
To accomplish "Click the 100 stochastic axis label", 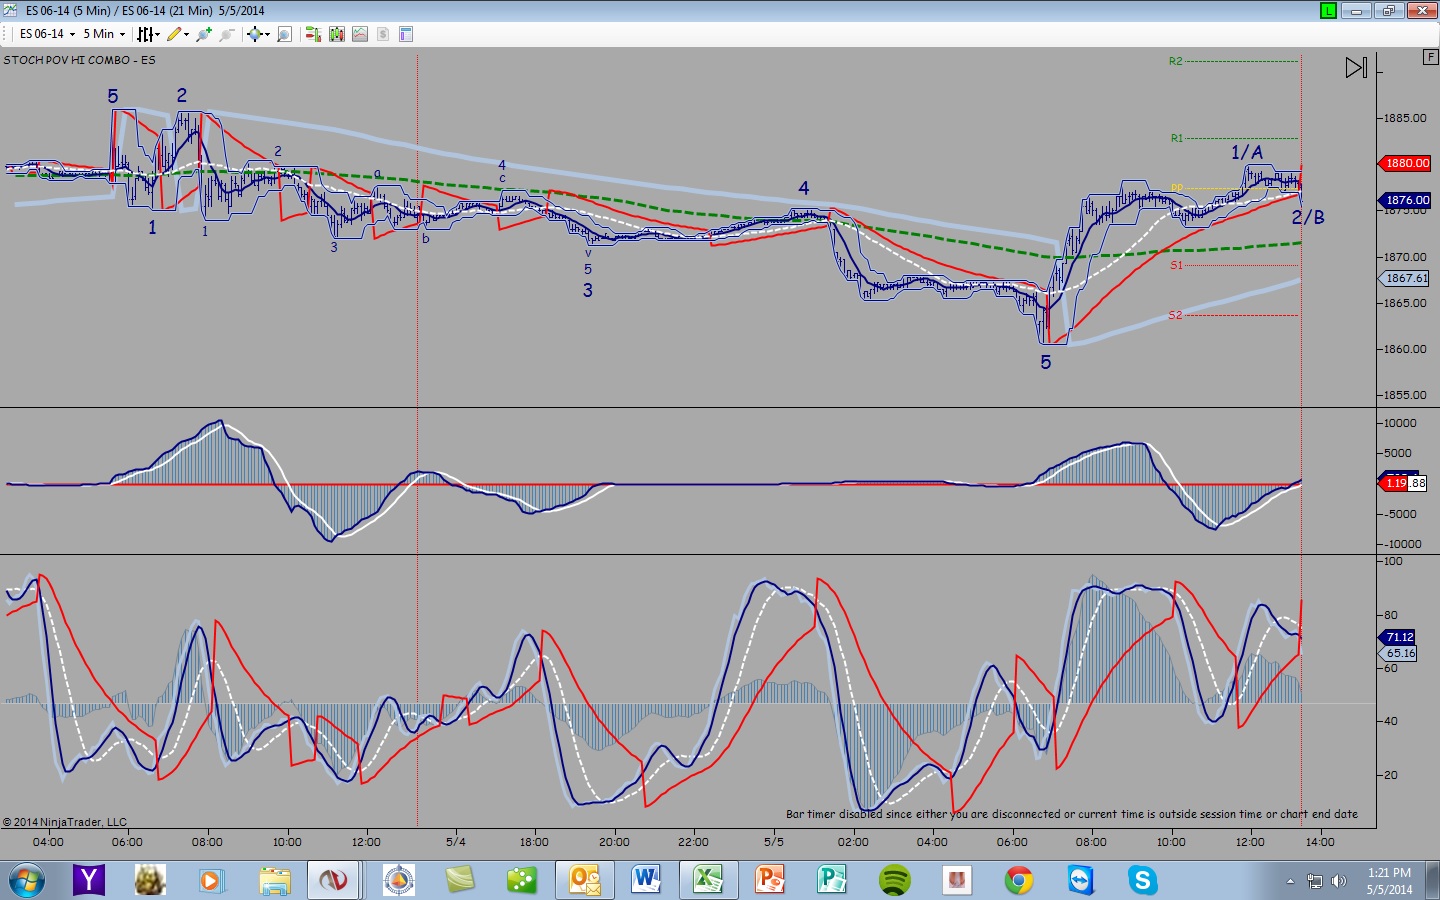I will [1393, 561].
